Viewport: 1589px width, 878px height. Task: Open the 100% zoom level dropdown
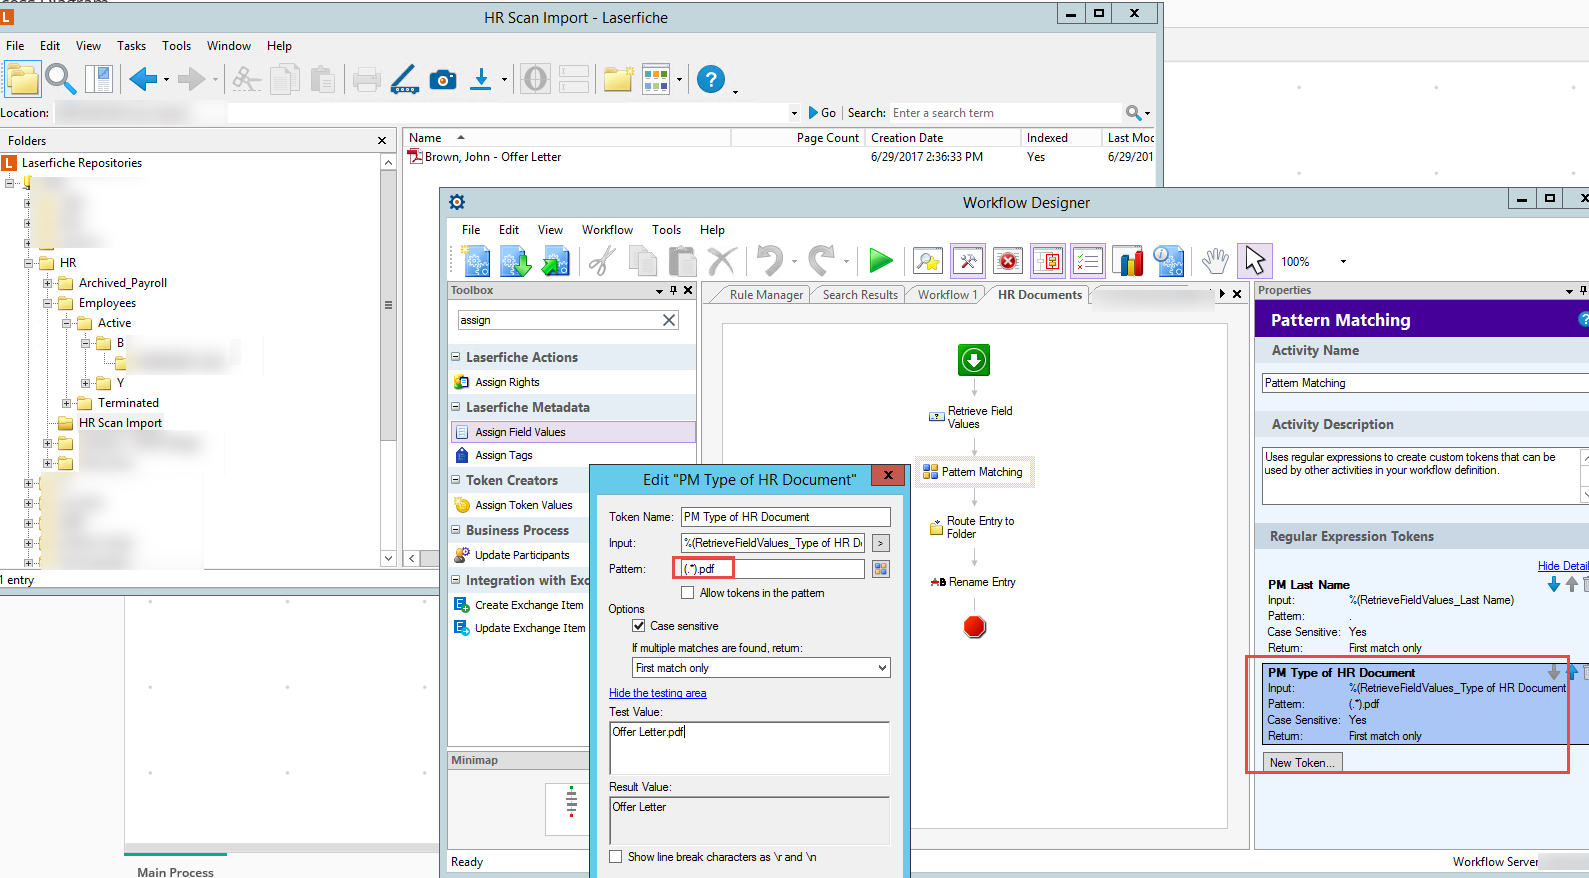[1343, 262]
